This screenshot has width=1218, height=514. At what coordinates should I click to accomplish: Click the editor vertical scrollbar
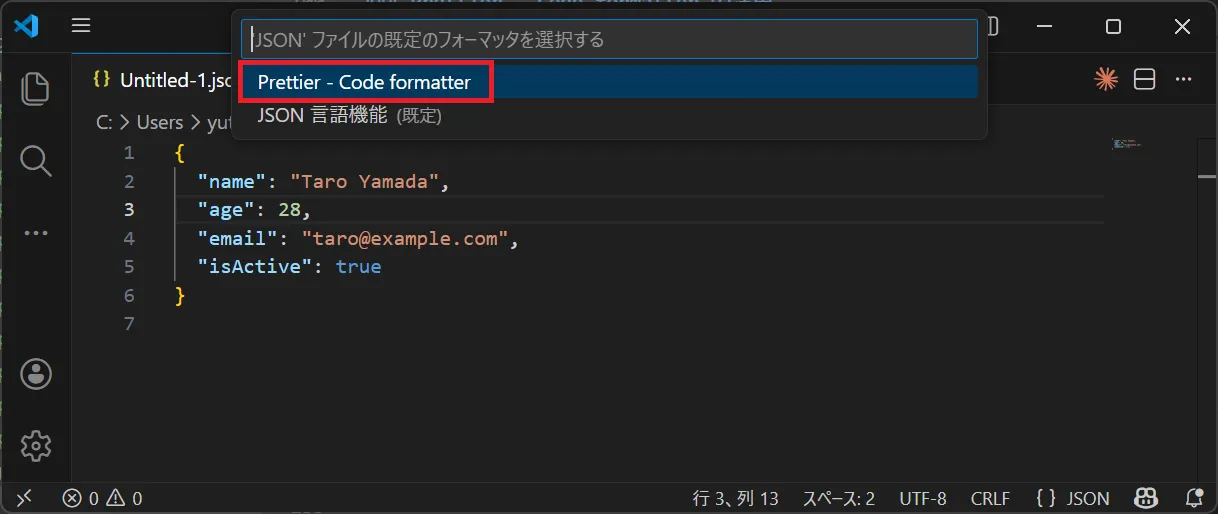point(1207,310)
